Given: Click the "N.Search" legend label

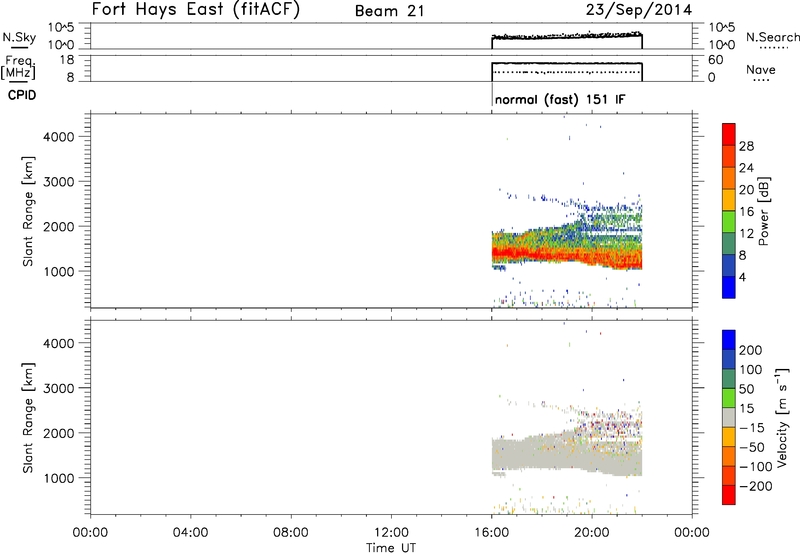Looking at the screenshot, I should point(772,37).
